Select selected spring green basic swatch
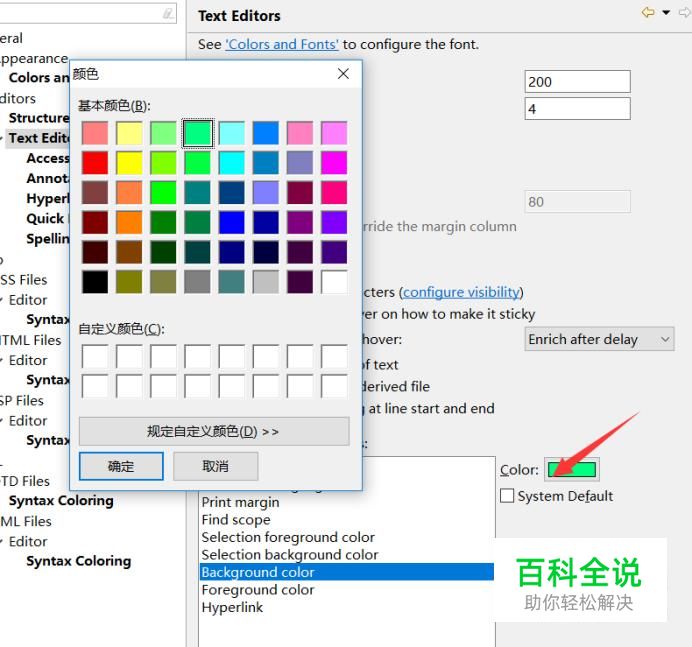 pyautogui.click(x=198, y=133)
